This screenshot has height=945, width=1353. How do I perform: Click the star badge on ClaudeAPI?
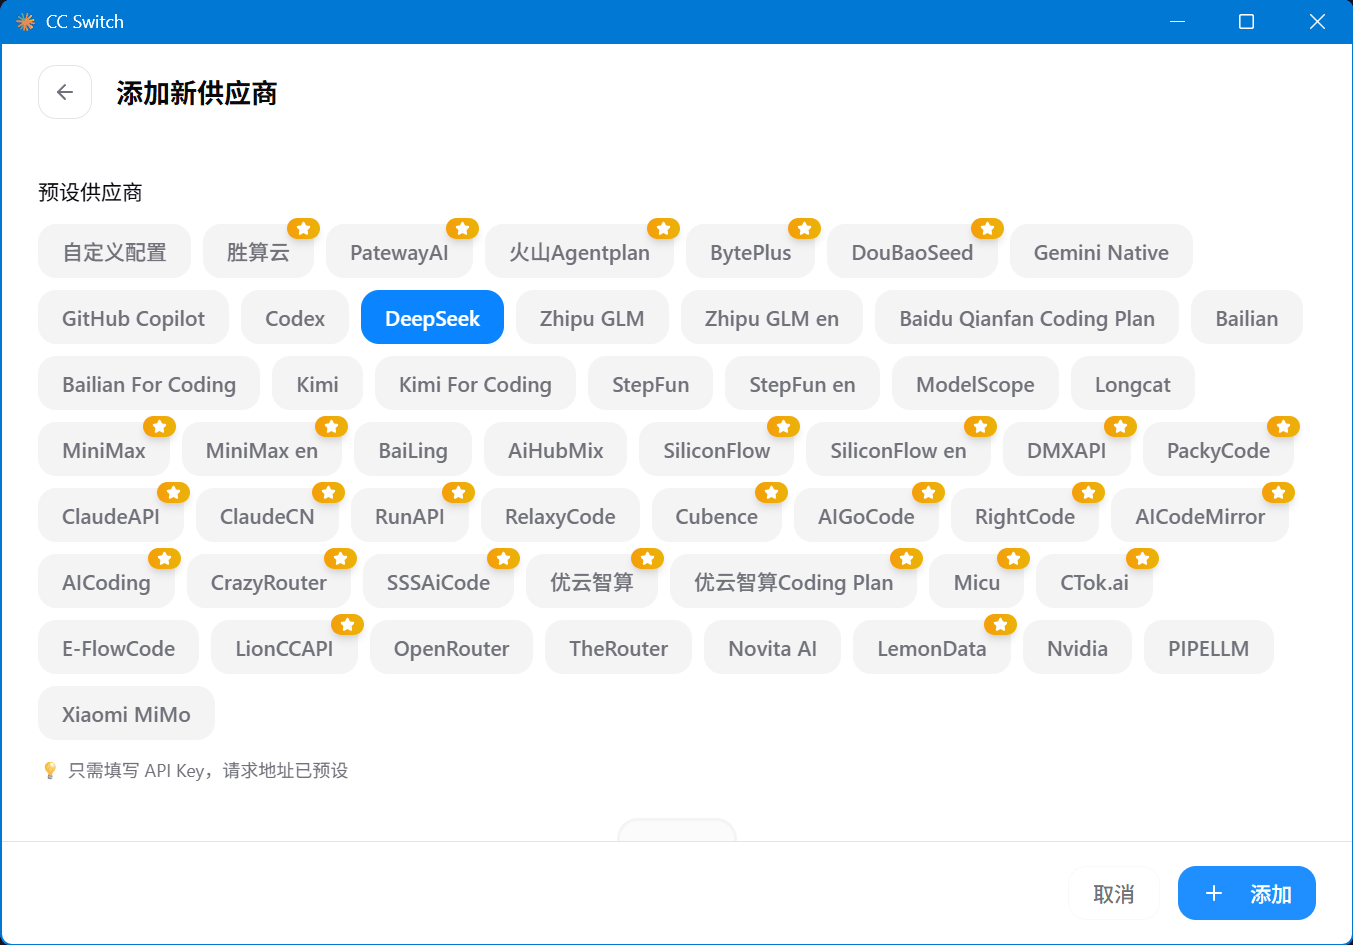coord(173,493)
